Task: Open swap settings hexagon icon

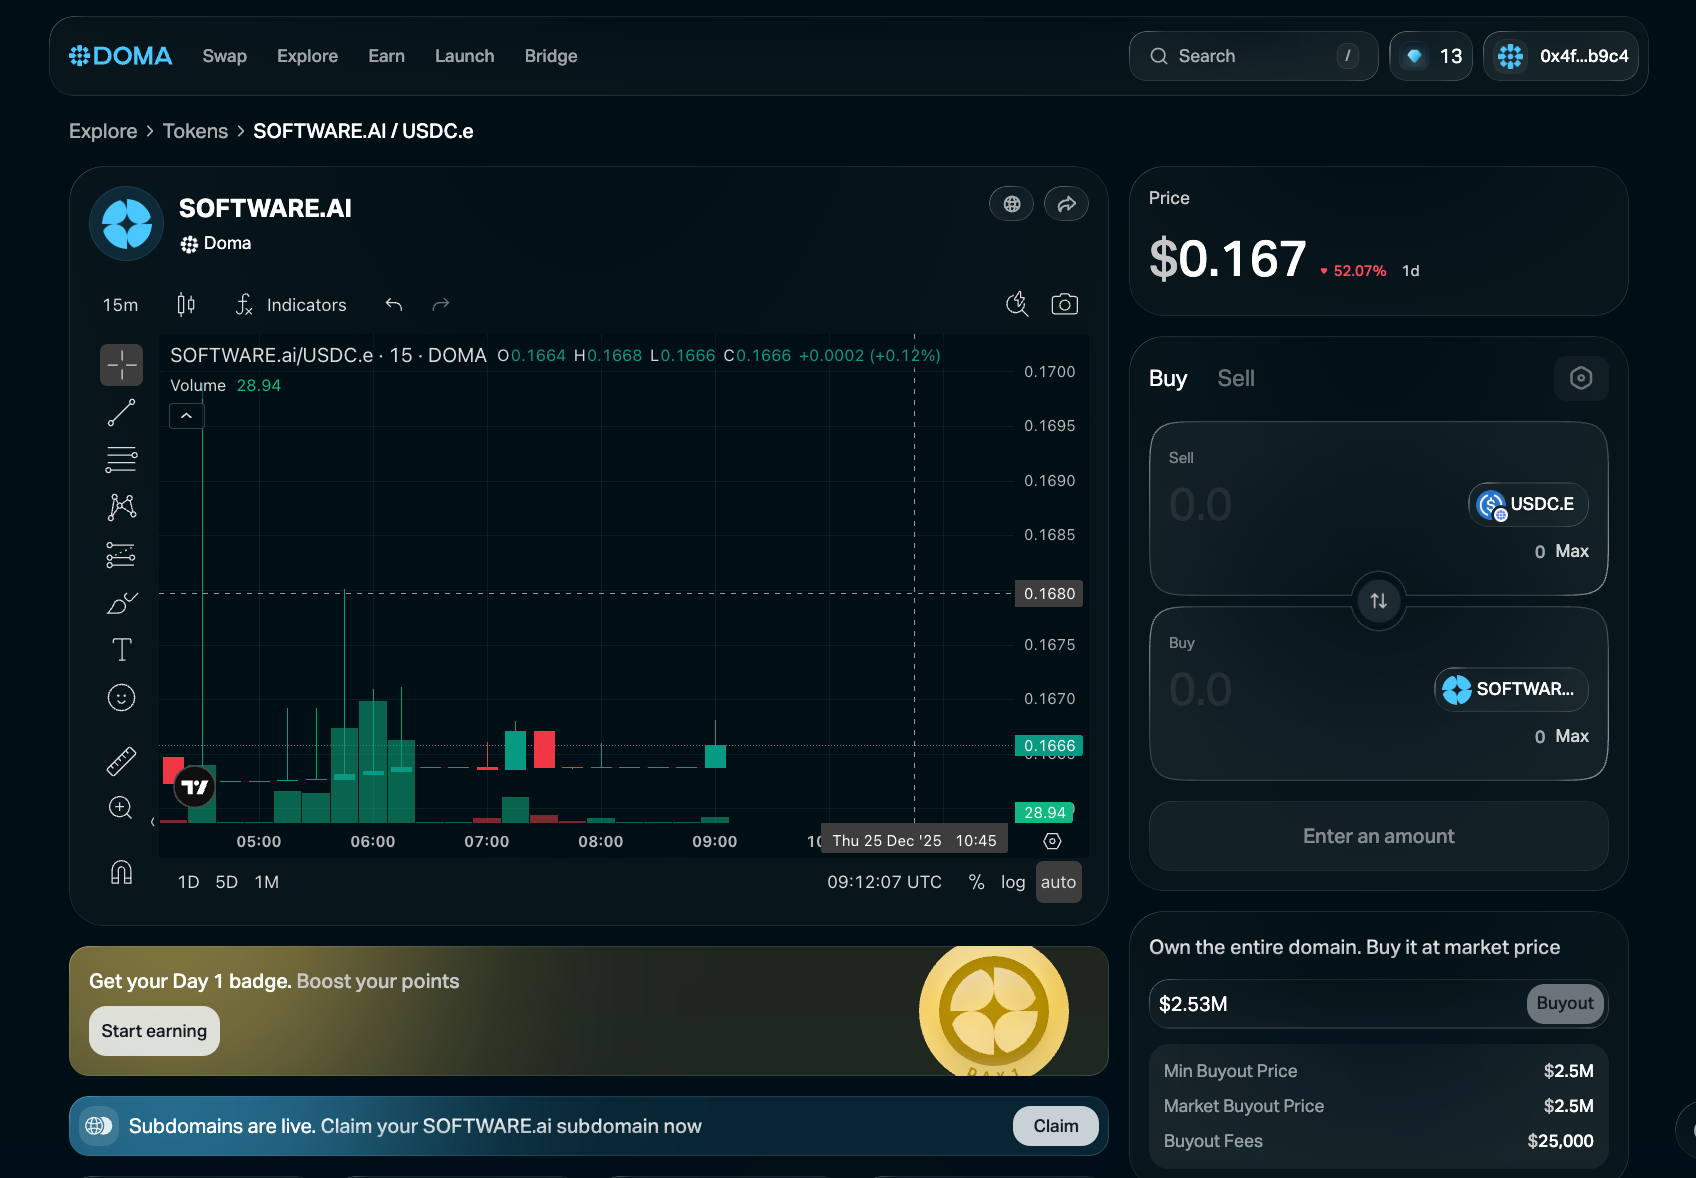Action: (1580, 378)
